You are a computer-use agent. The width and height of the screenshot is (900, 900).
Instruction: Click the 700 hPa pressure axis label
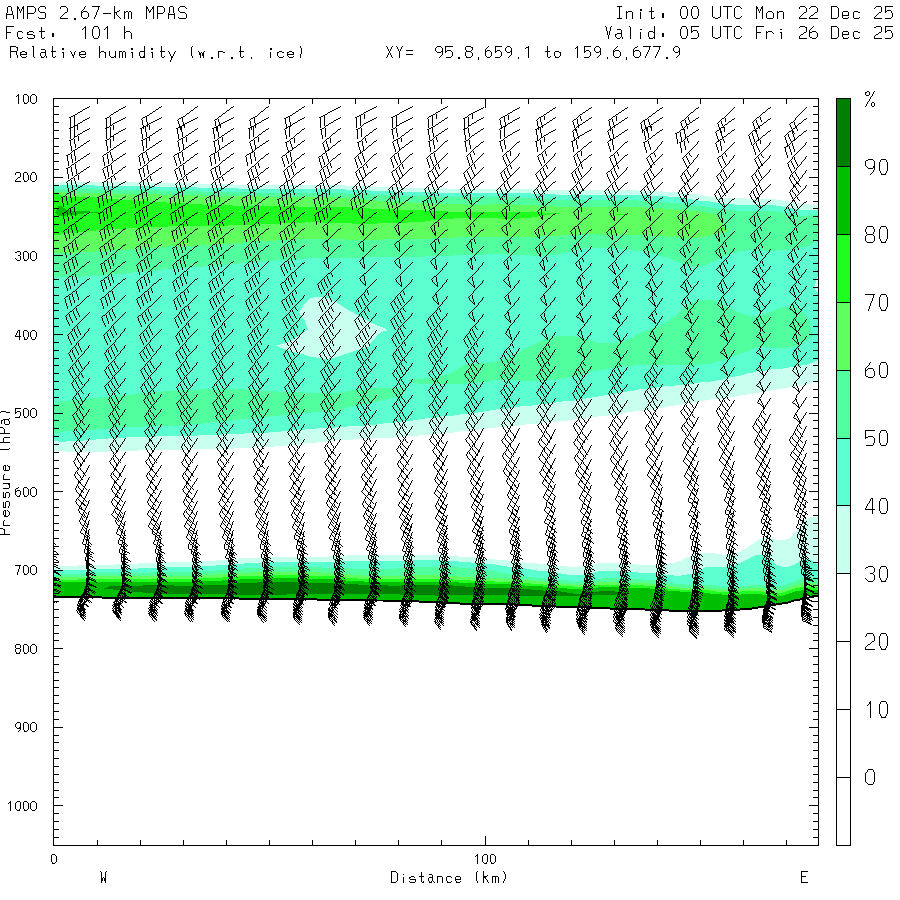pyautogui.click(x=26, y=571)
